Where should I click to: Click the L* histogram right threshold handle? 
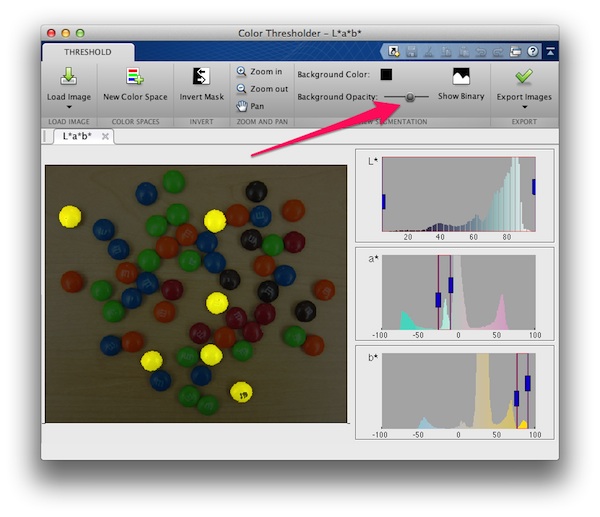pyautogui.click(x=534, y=186)
